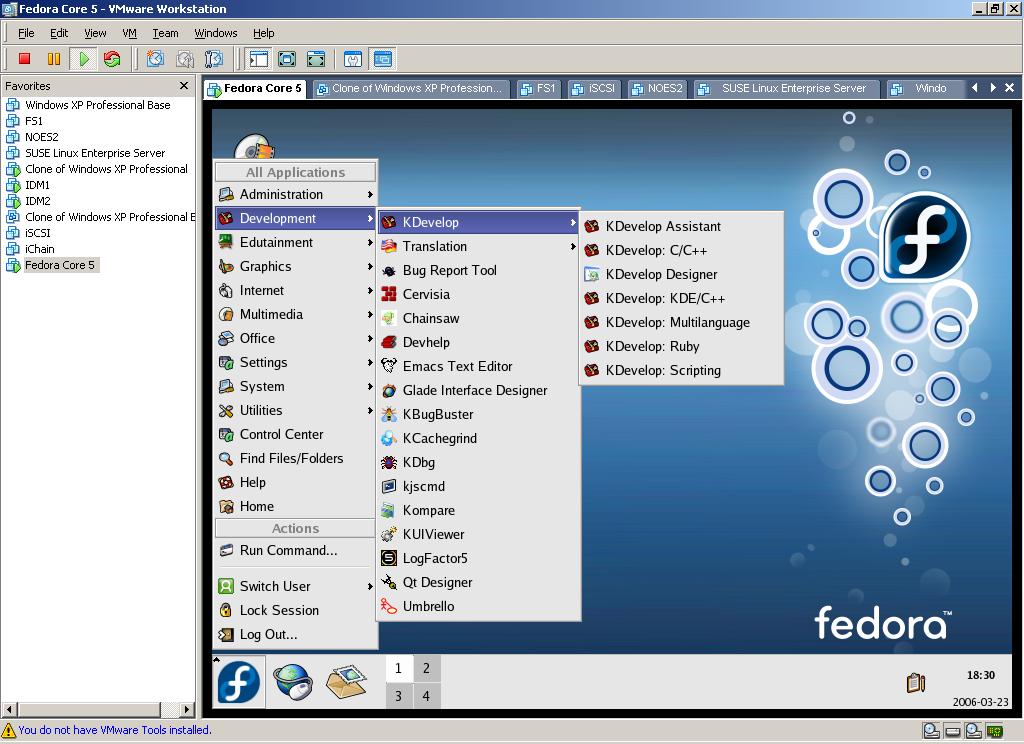Expand the Office submenu
The height and width of the screenshot is (744, 1024).
coord(296,338)
